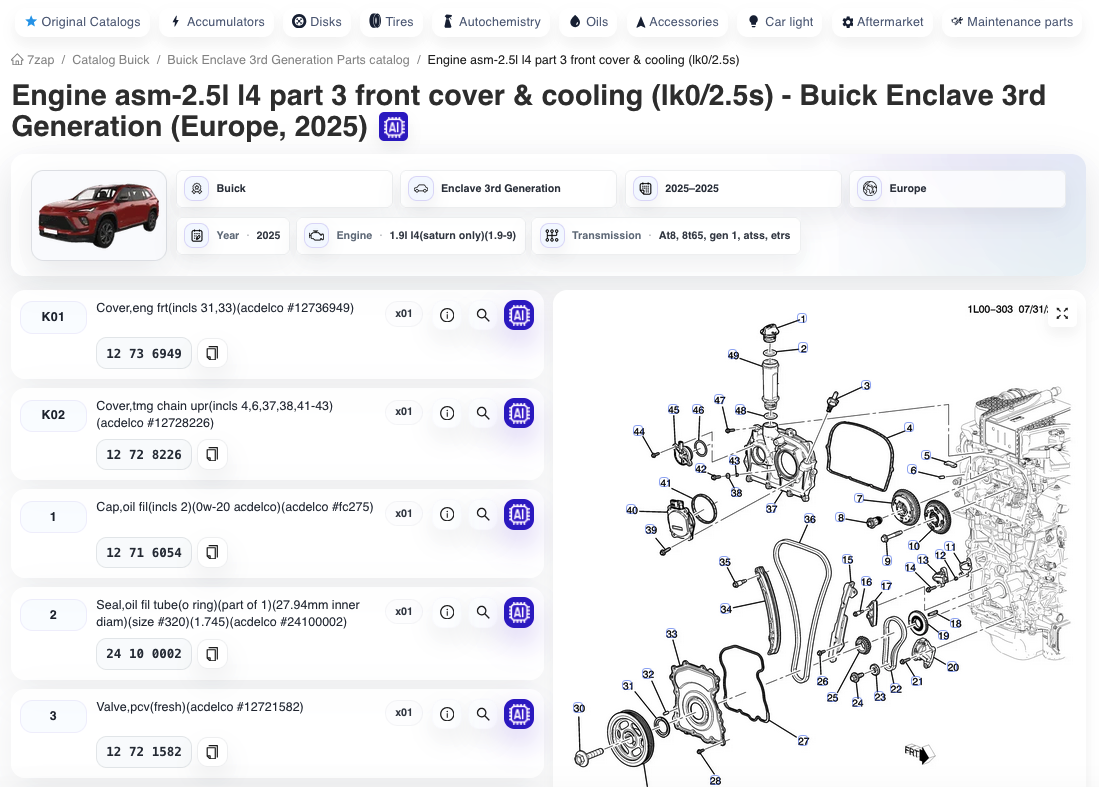The width and height of the screenshot is (1099, 787).
Task: Select callout number 36 on diagram
Action: pos(810,519)
